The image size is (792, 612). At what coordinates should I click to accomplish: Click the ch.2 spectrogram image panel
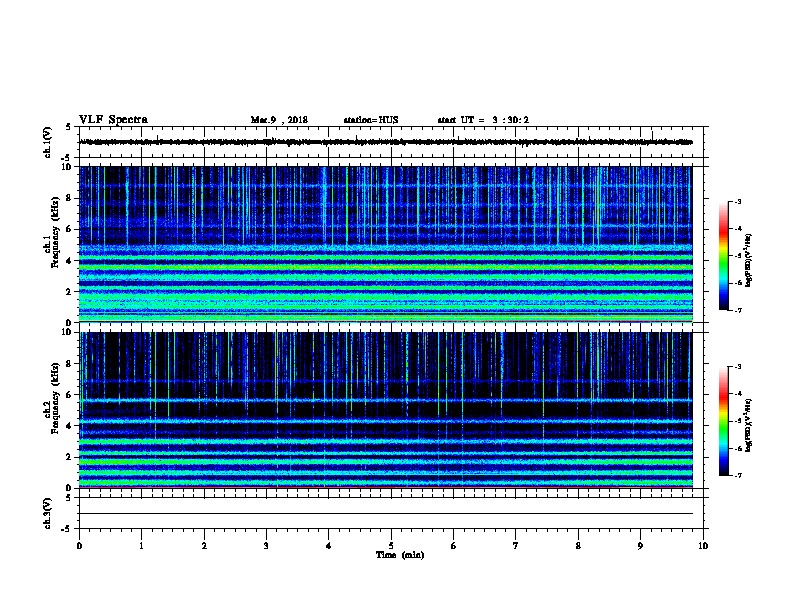point(386,410)
